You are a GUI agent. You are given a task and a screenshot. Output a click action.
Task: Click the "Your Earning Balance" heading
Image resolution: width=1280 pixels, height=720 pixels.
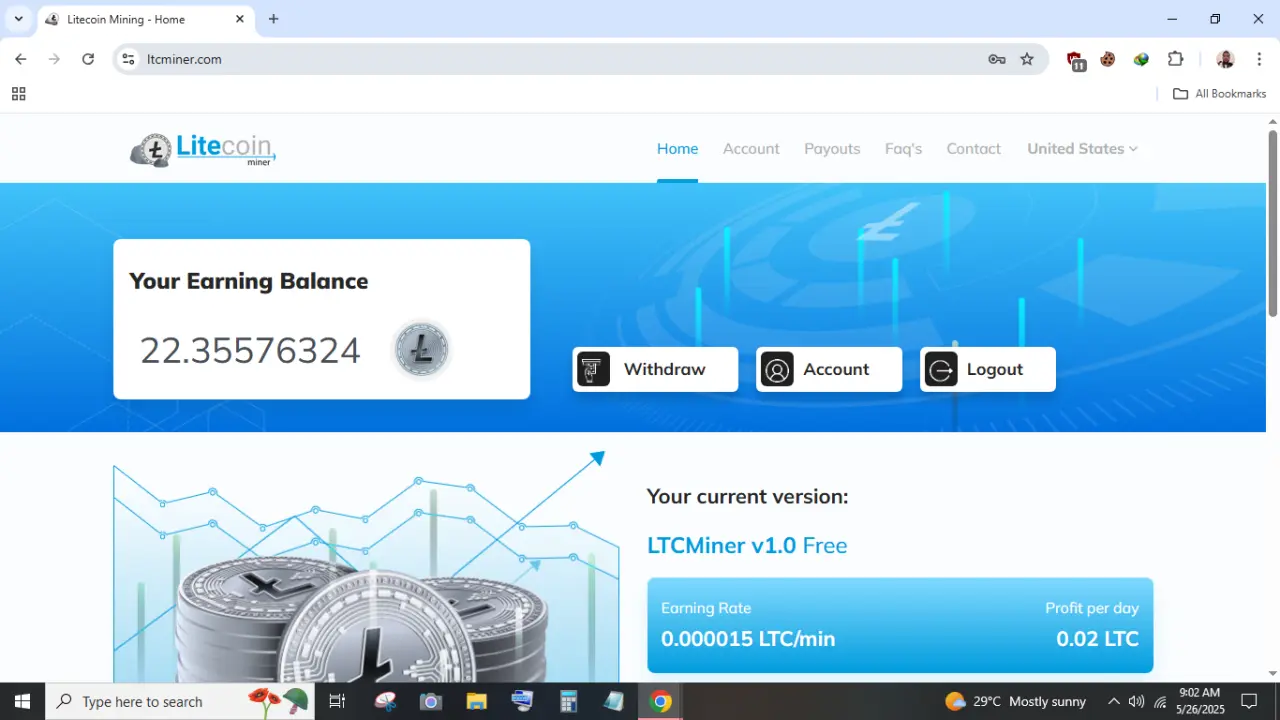click(249, 281)
